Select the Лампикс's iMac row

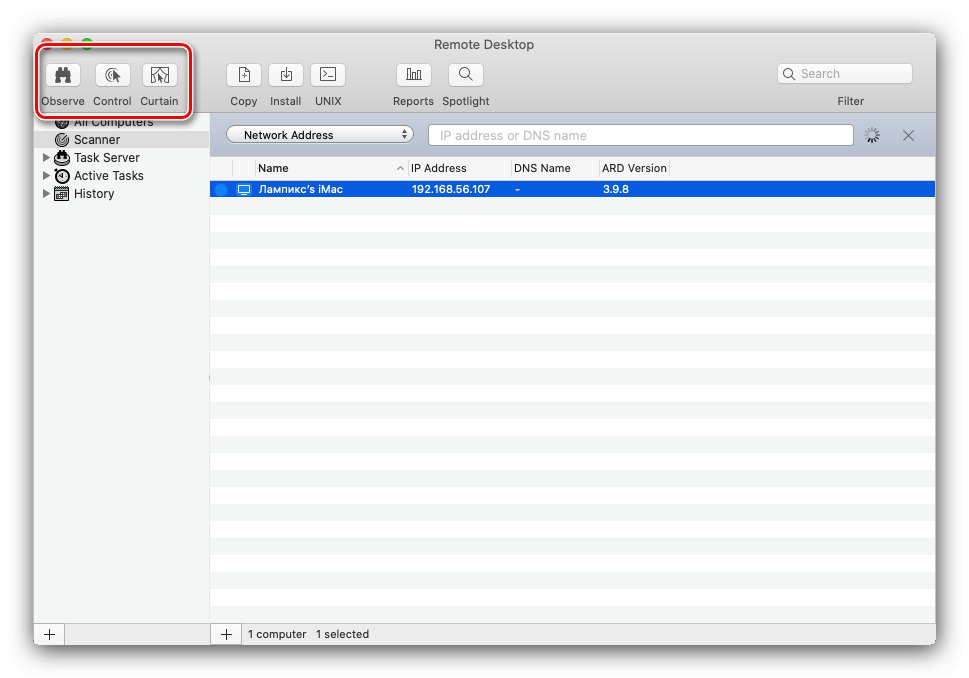click(572, 189)
